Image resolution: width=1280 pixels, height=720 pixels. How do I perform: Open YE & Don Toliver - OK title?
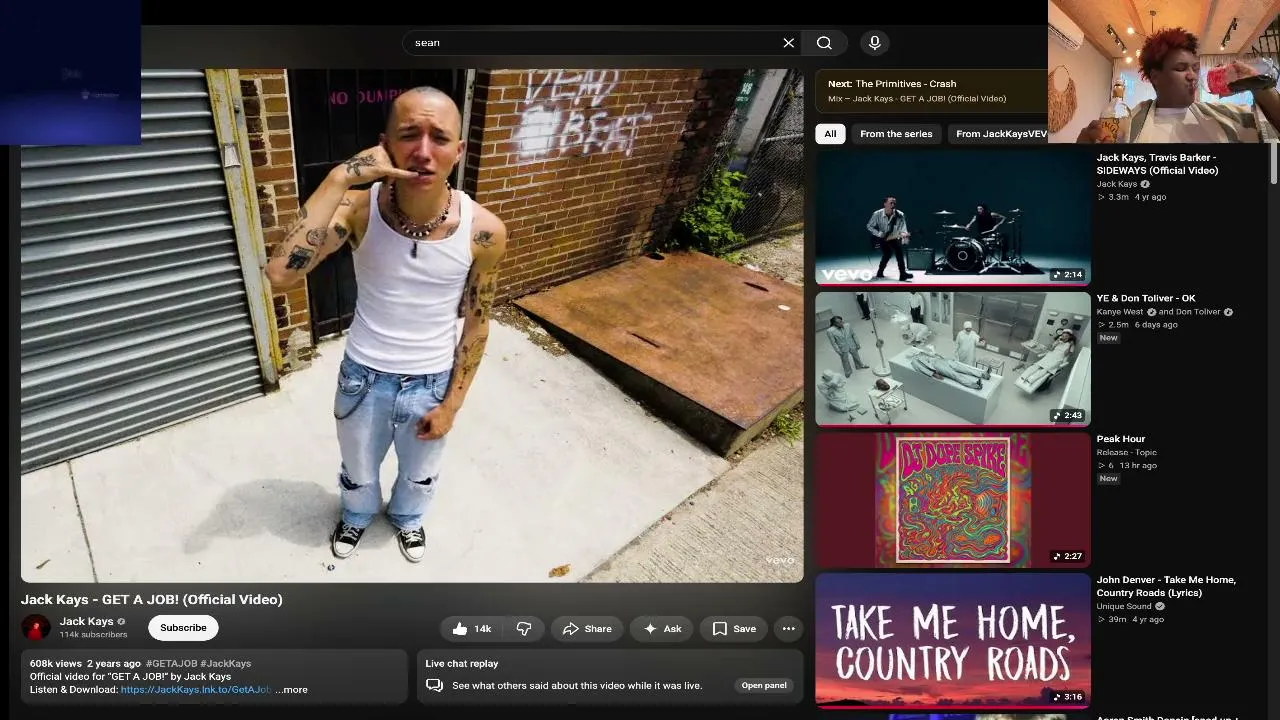tap(1146, 298)
